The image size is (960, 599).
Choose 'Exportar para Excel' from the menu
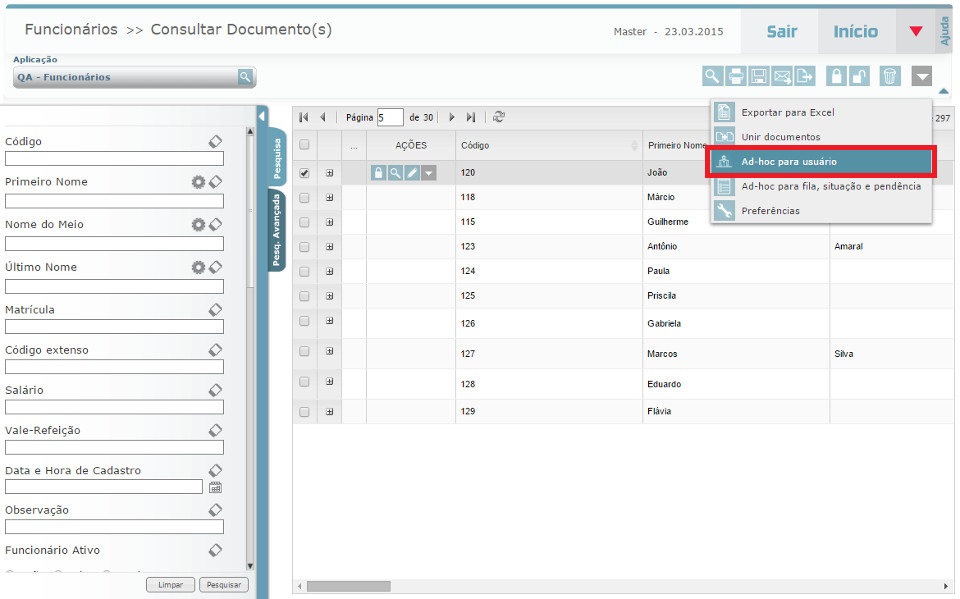pos(787,113)
